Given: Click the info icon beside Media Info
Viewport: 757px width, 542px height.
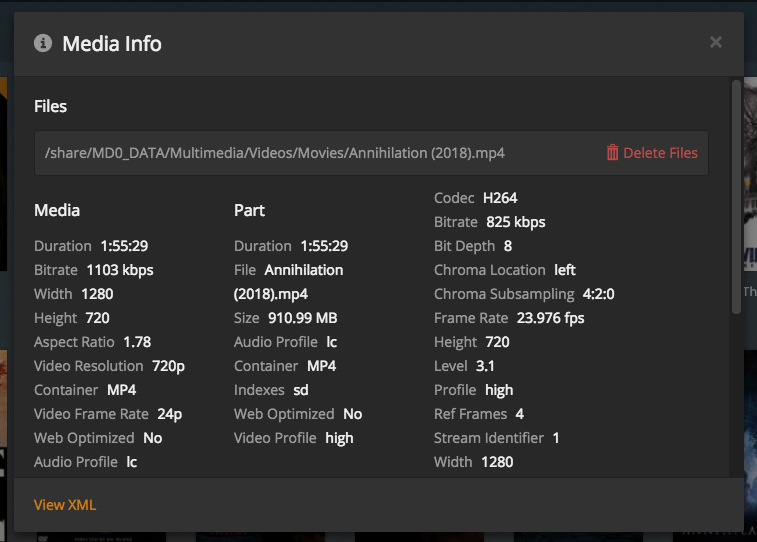Looking at the screenshot, I should [42, 43].
